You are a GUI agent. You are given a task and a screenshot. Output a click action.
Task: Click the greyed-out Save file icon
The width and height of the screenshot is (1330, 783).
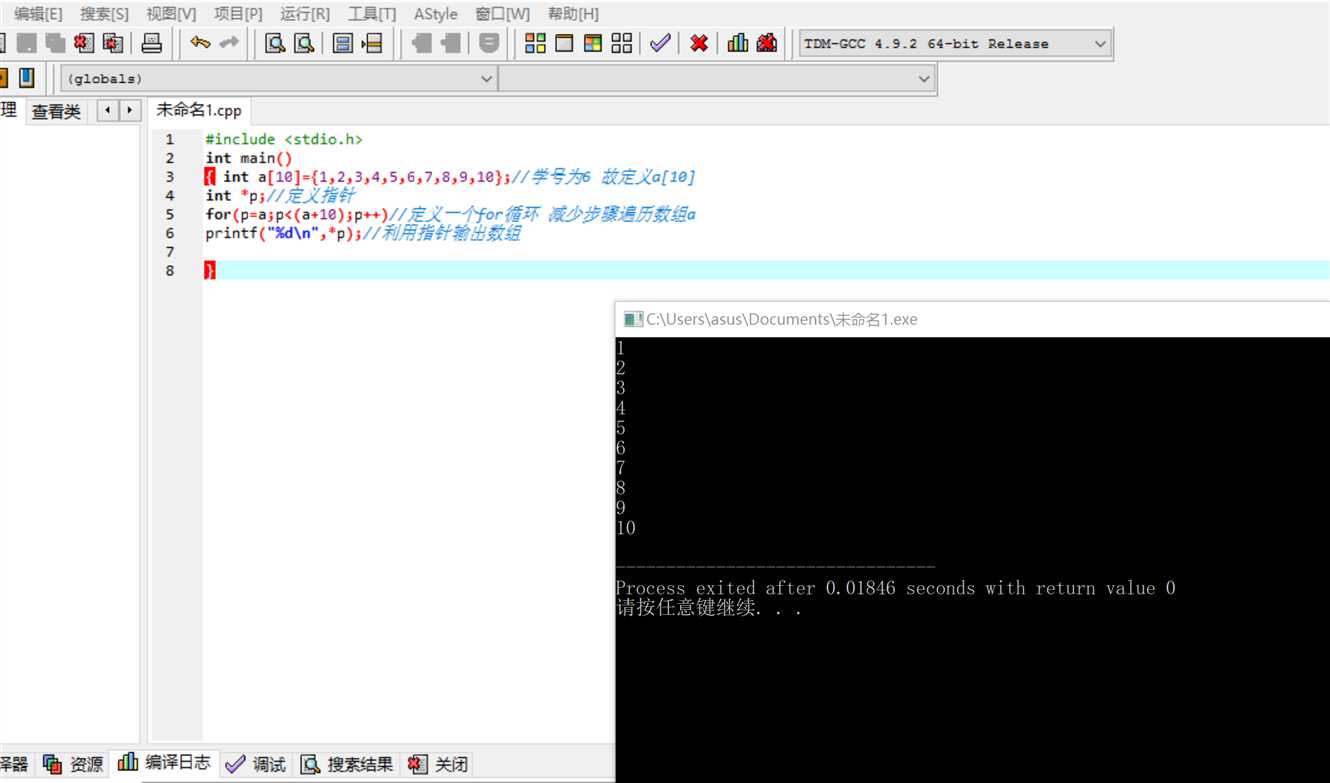tap(27, 43)
